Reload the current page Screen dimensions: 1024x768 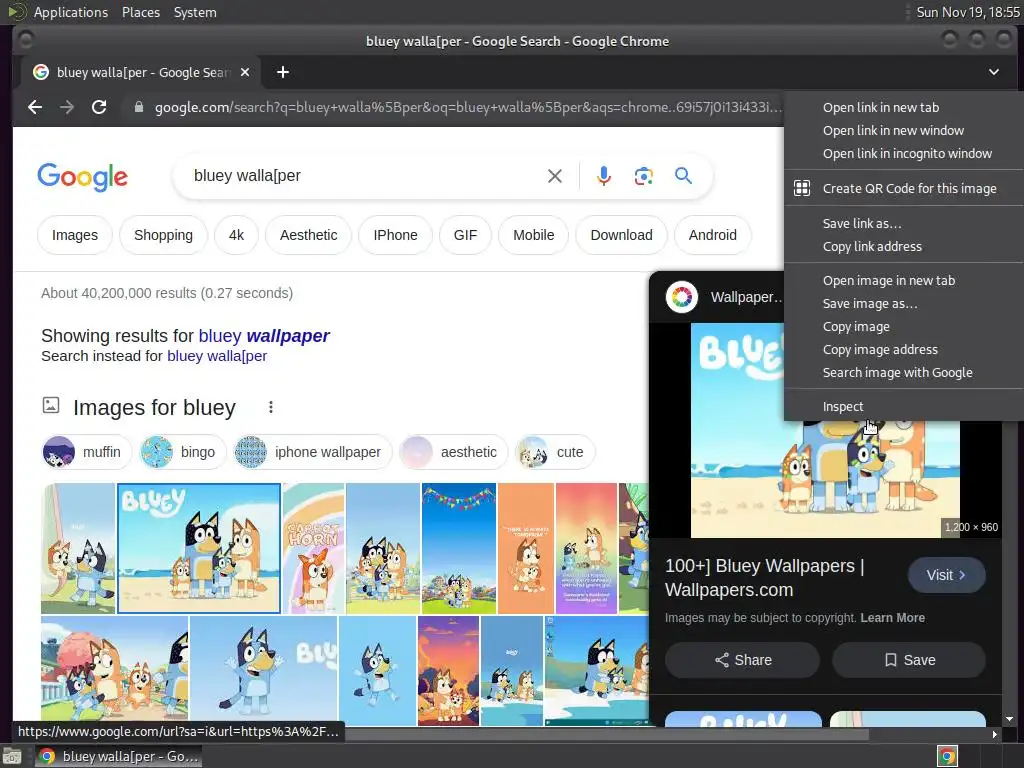pos(99,107)
